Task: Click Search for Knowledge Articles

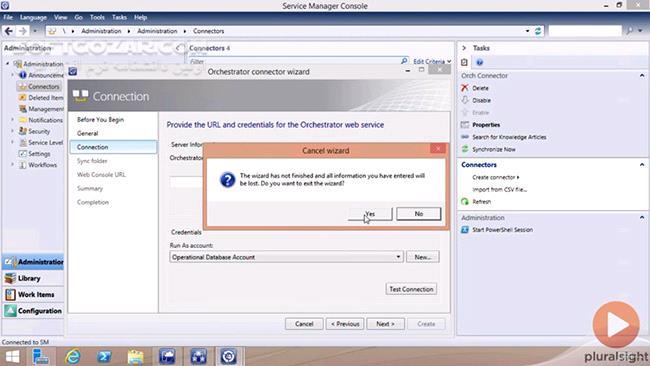Action: pyautogui.click(x=509, y=137)
